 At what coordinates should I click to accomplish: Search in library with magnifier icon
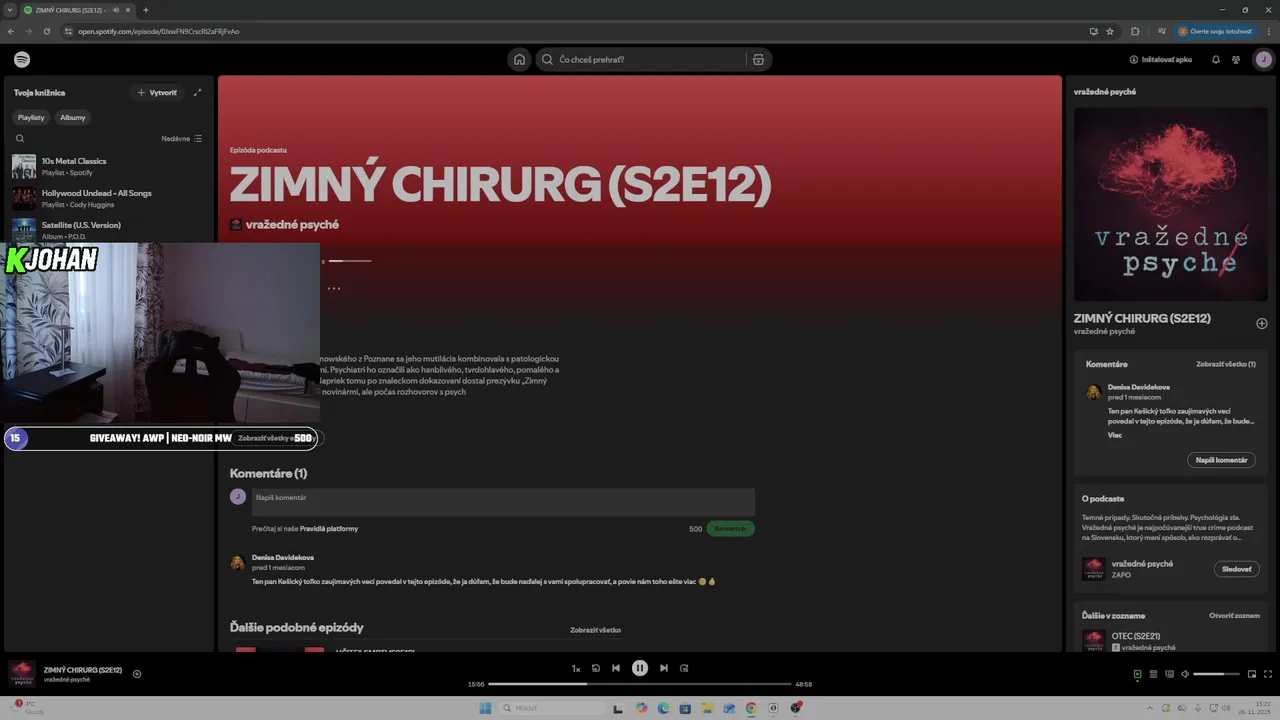(20, 139)
